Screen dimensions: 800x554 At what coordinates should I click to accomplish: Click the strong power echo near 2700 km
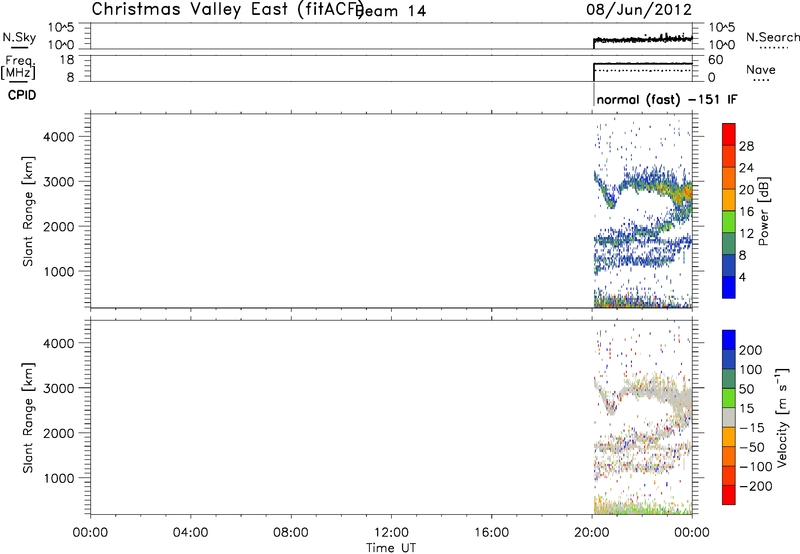(685, 194)
